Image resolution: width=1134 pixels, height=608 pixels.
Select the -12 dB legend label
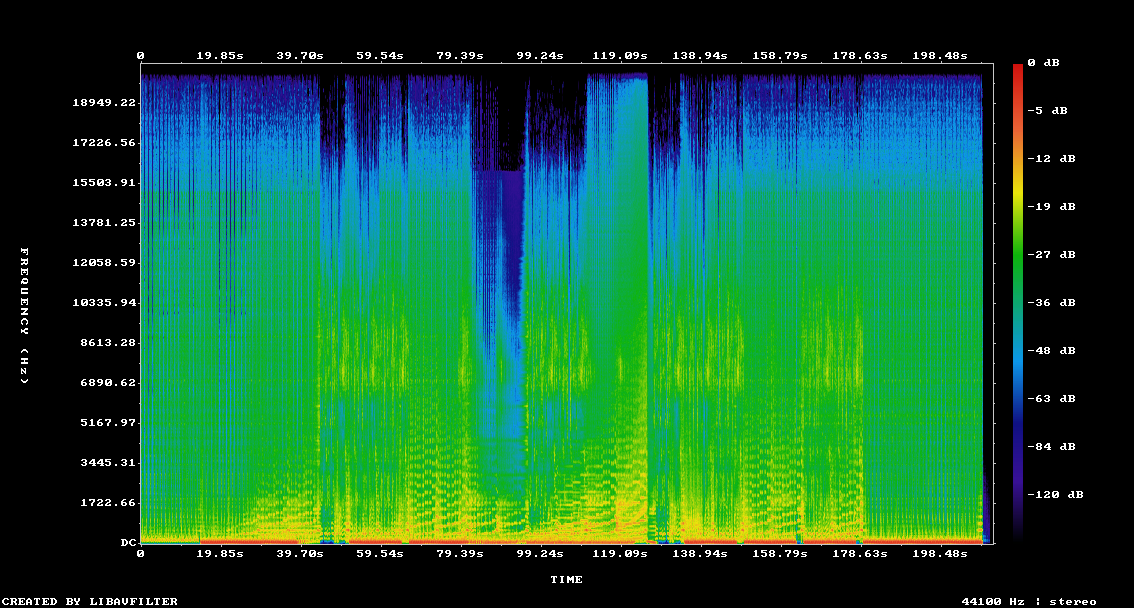tap(1054, 158)
